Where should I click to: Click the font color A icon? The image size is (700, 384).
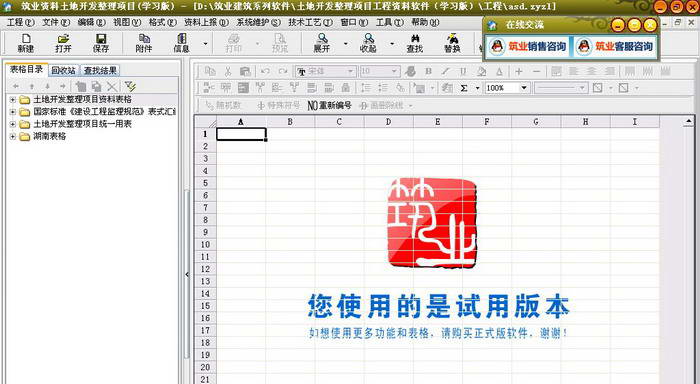[499, 71]
